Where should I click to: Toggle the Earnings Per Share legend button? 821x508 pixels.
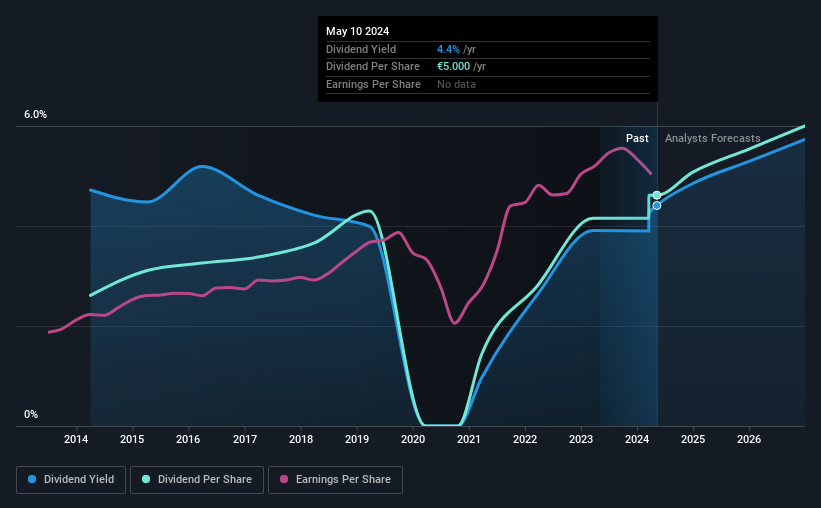pos(335,480)
